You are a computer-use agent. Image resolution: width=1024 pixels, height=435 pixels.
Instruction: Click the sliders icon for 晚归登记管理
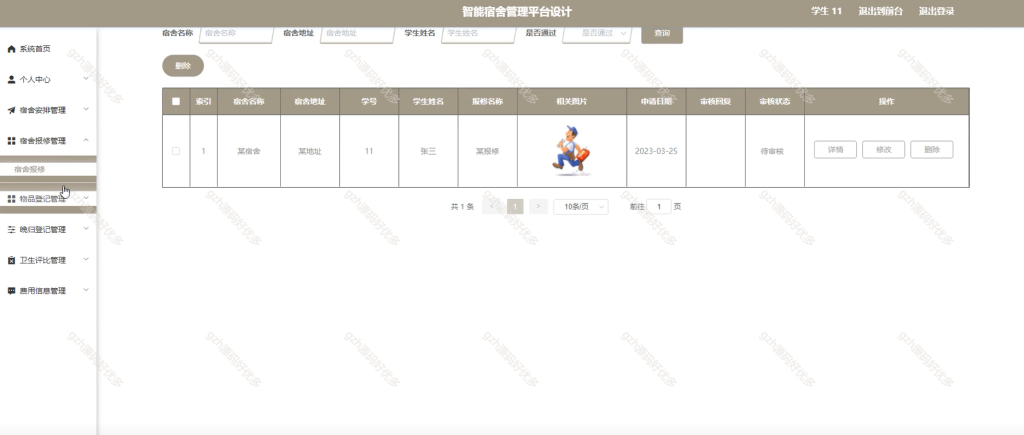(11, 230)
